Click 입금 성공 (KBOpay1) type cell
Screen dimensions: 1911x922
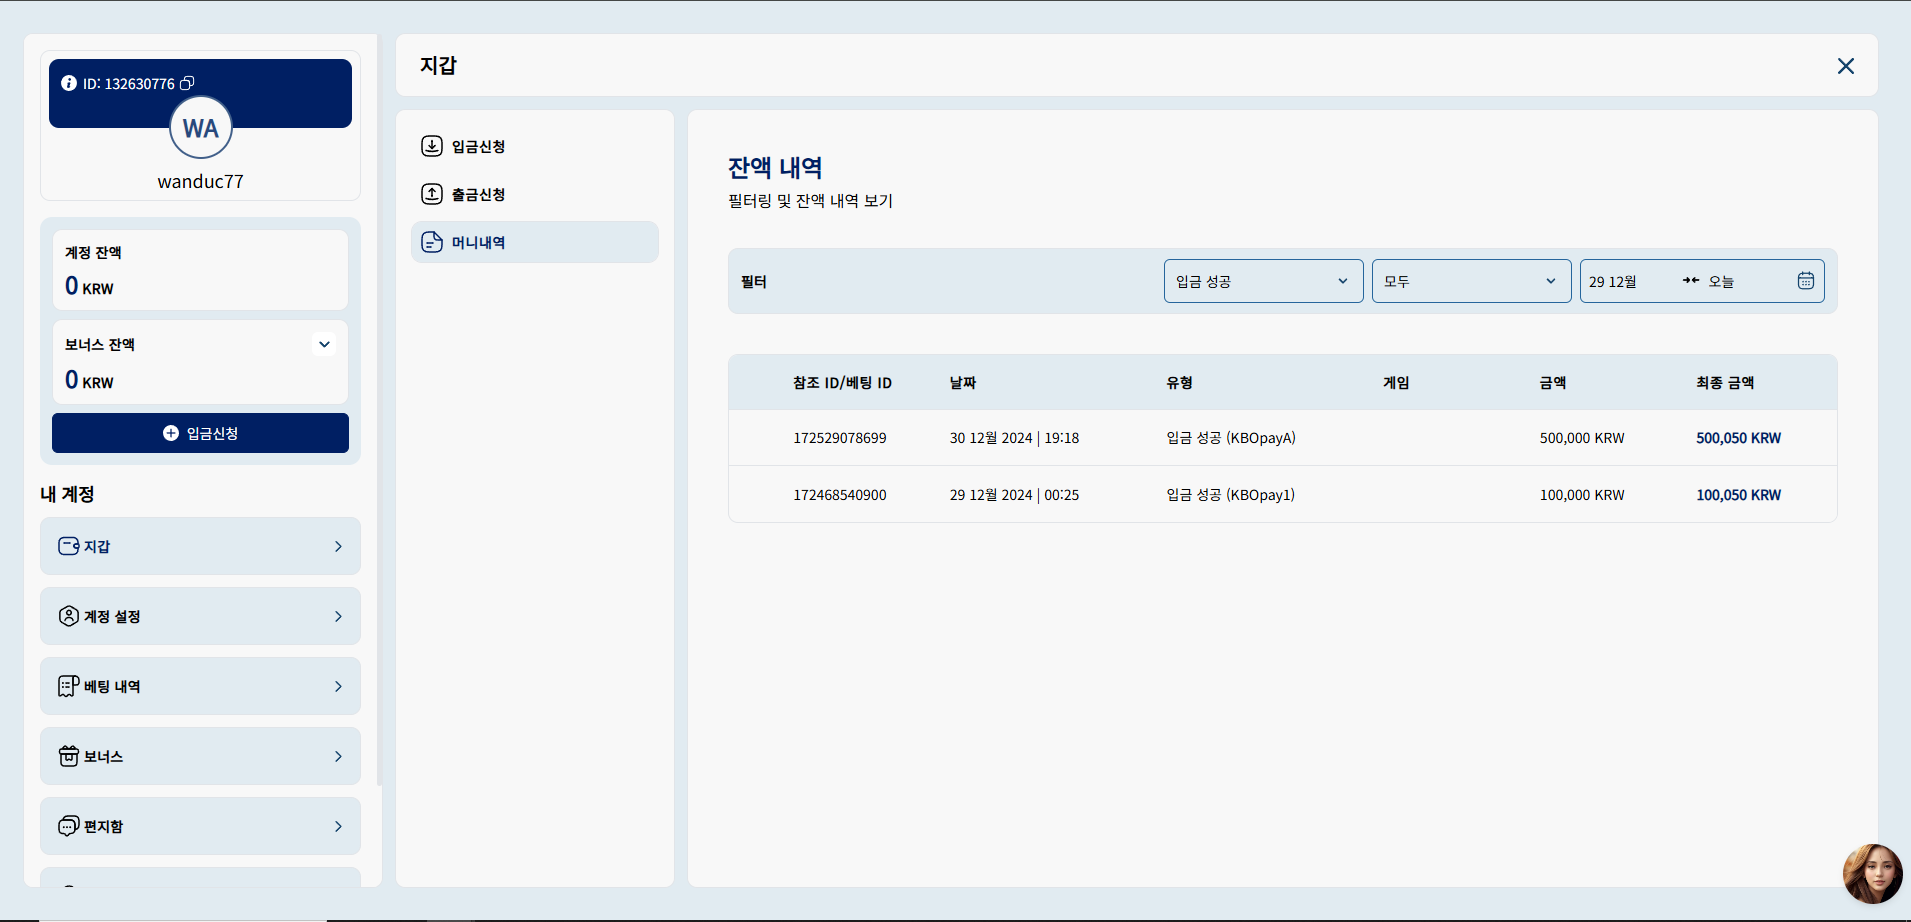point(1231,495)
